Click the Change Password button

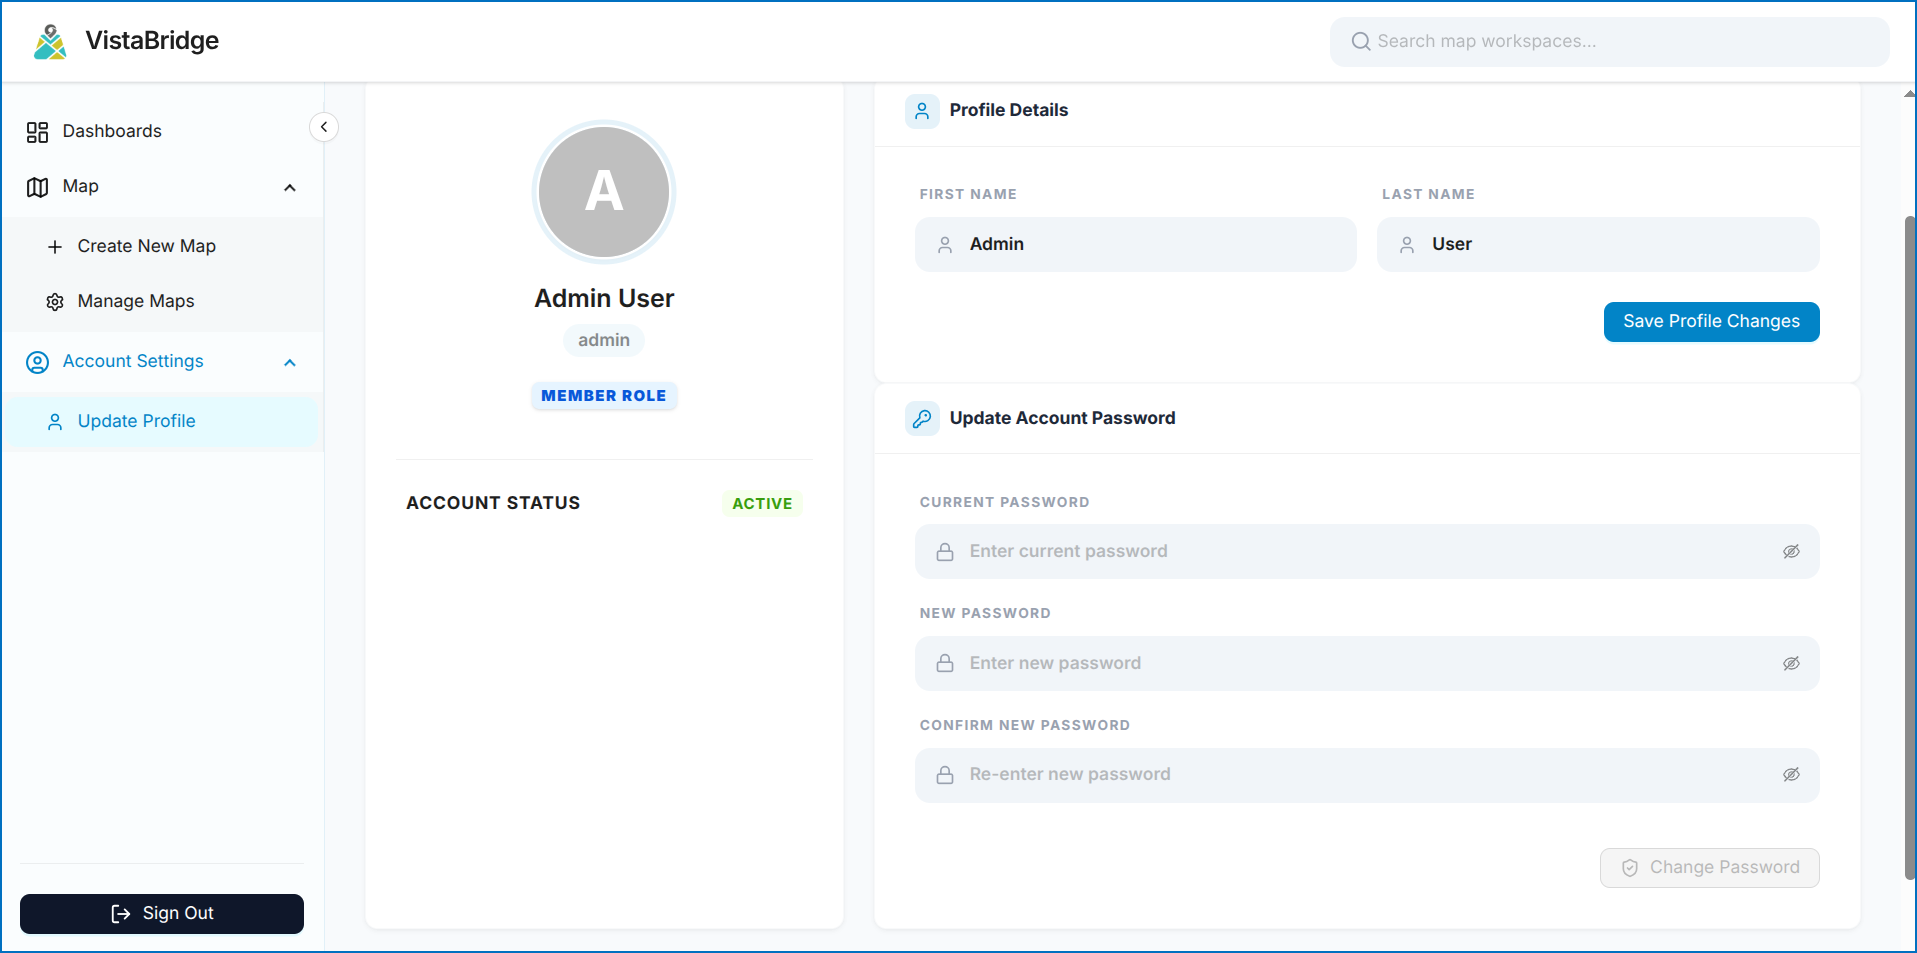click(x=1709, y=868)
